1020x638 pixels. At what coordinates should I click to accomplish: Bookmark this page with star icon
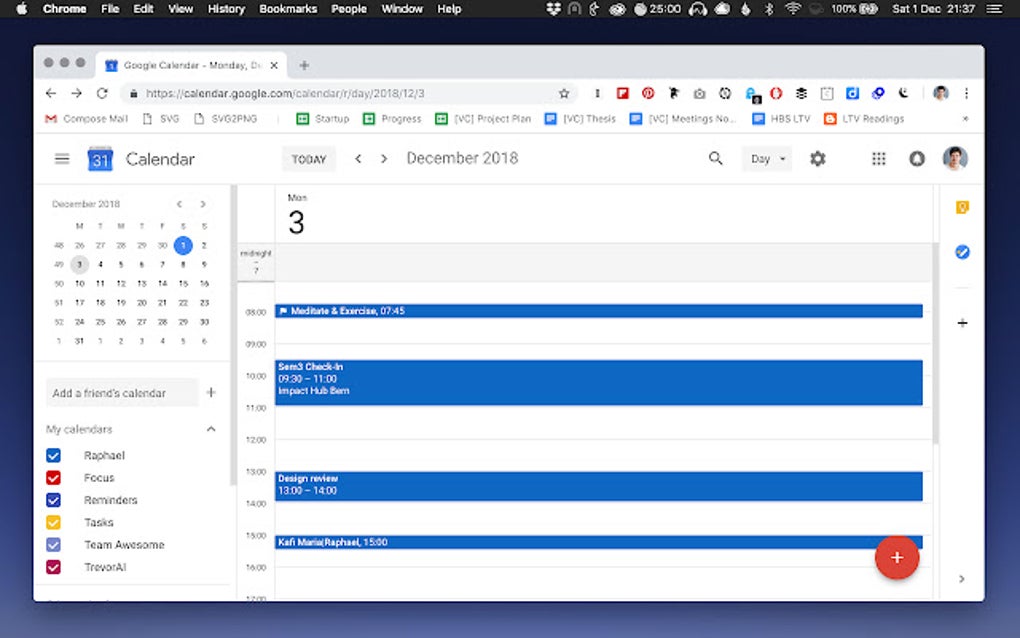(564, 94)
